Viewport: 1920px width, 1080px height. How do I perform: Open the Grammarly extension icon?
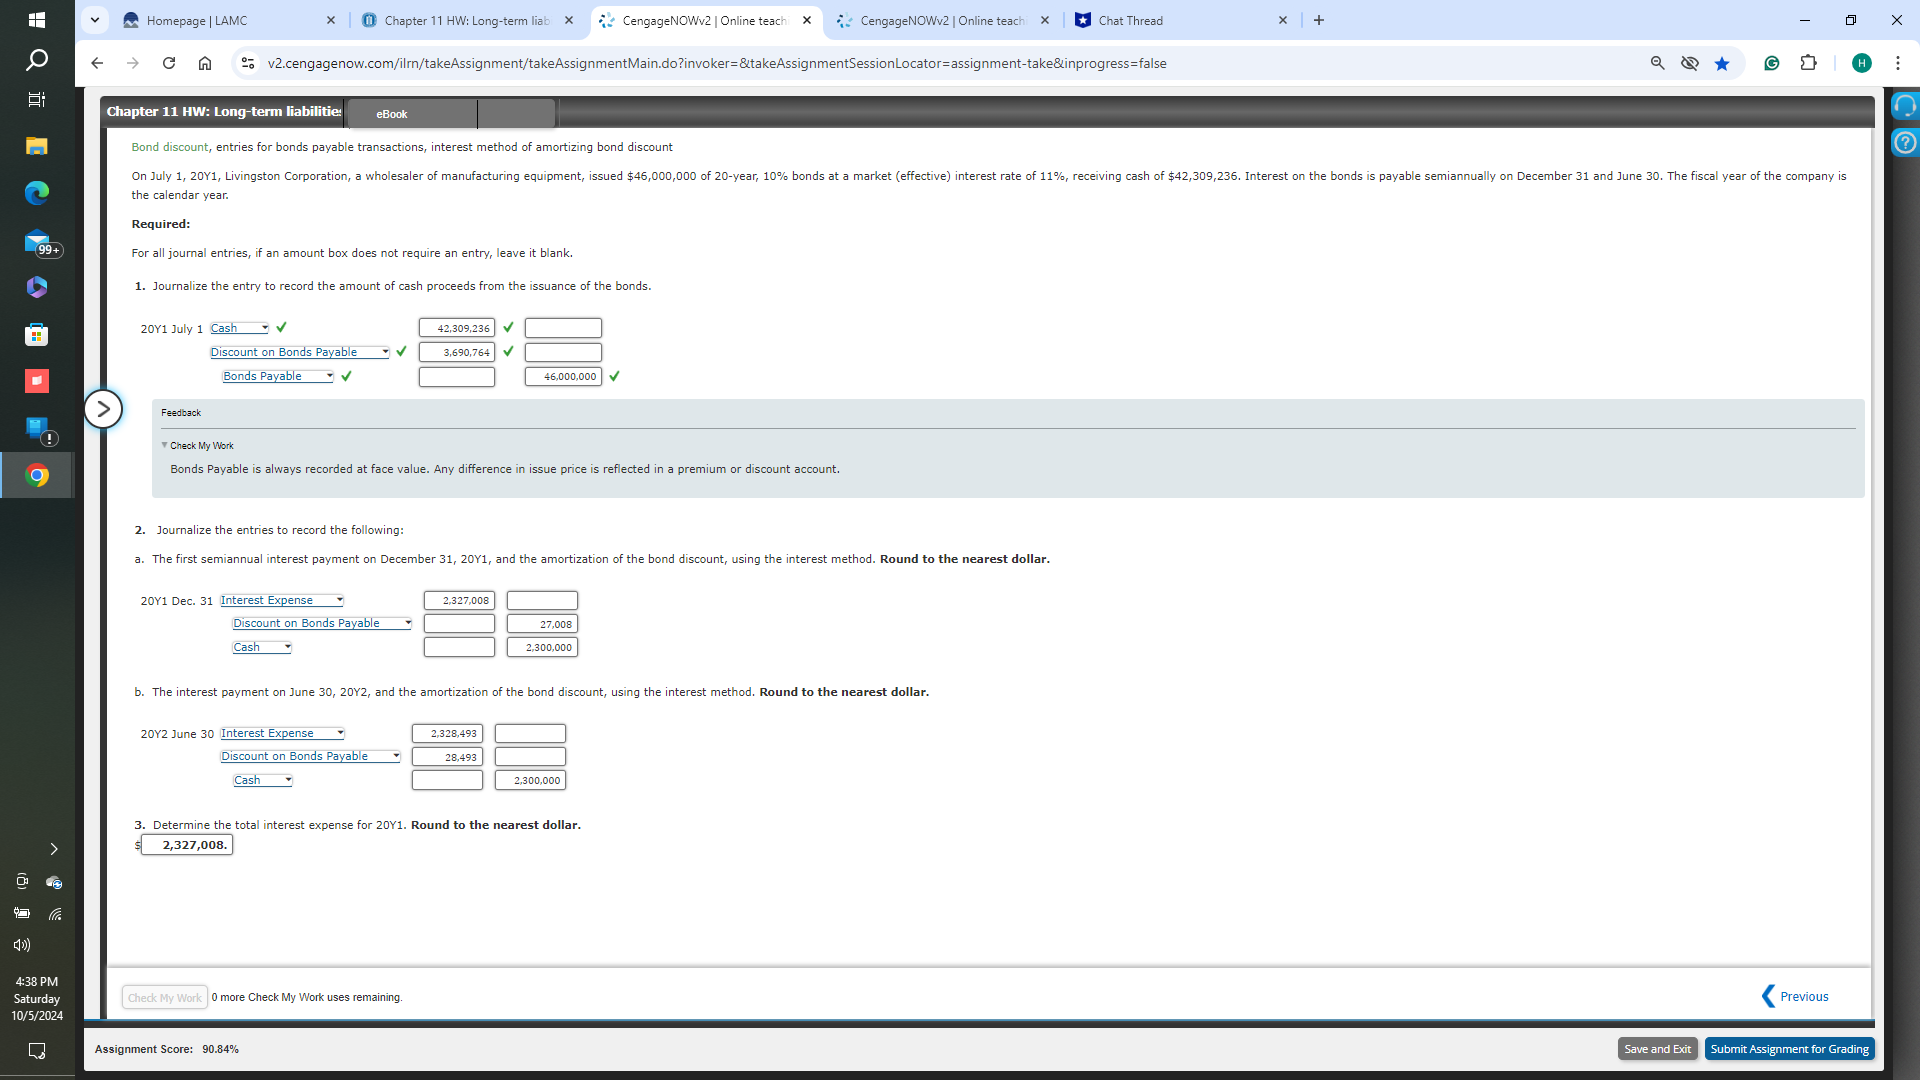click(1771, 63)
